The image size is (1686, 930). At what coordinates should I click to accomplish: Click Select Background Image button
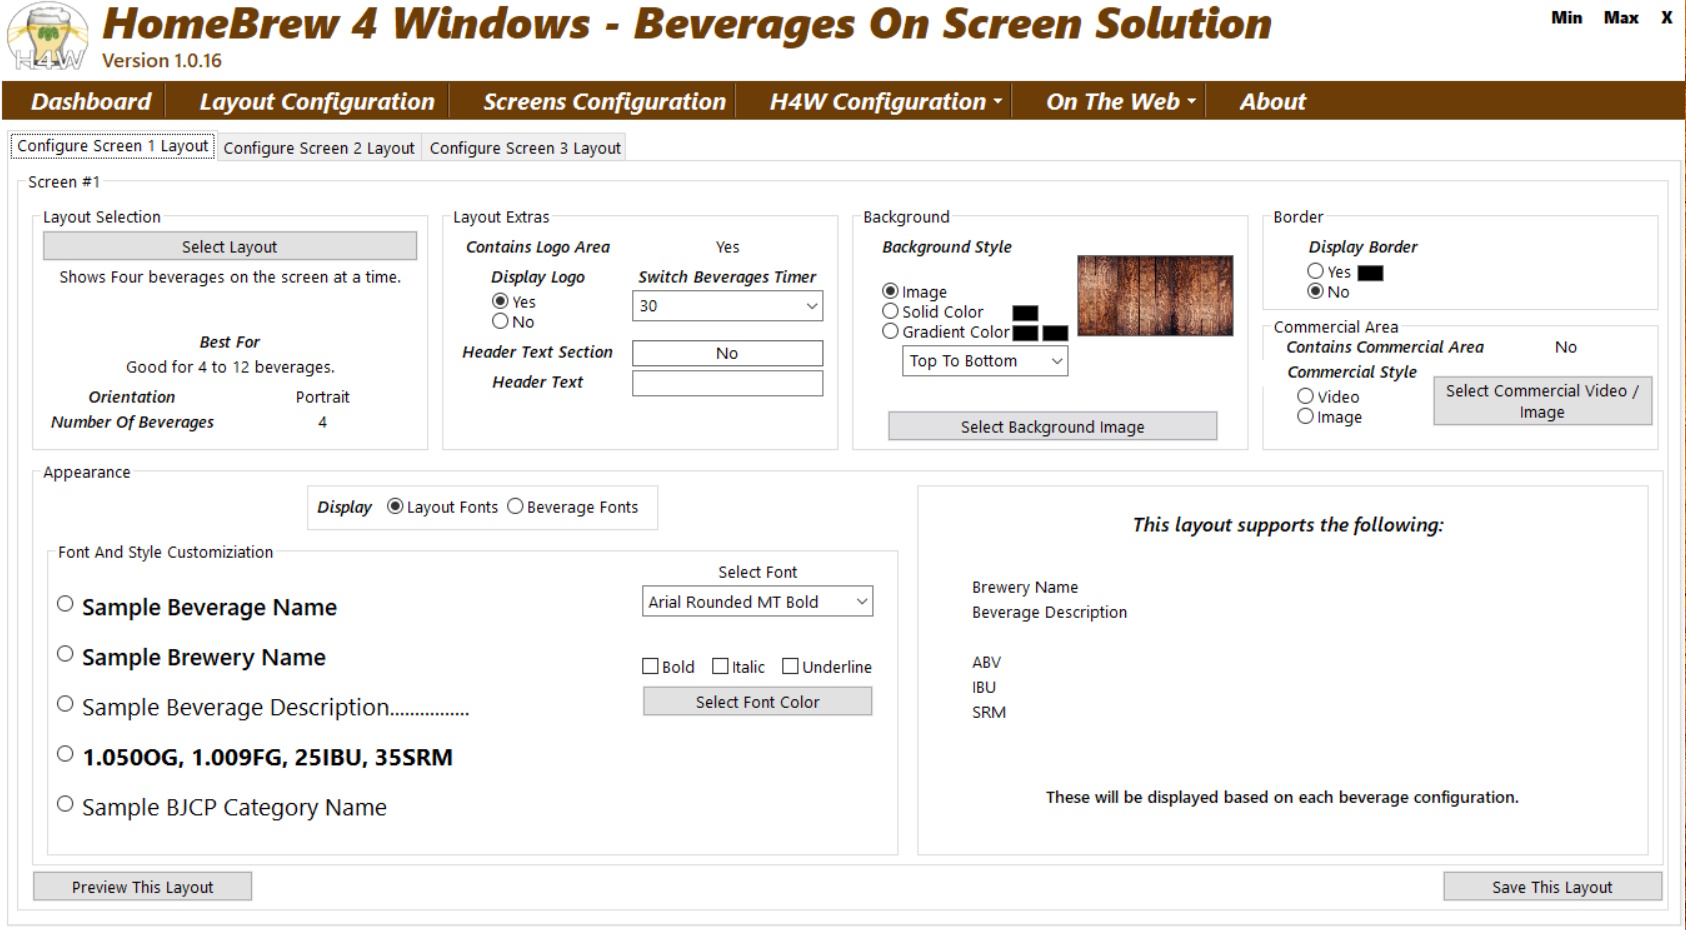coord(1052,426)
